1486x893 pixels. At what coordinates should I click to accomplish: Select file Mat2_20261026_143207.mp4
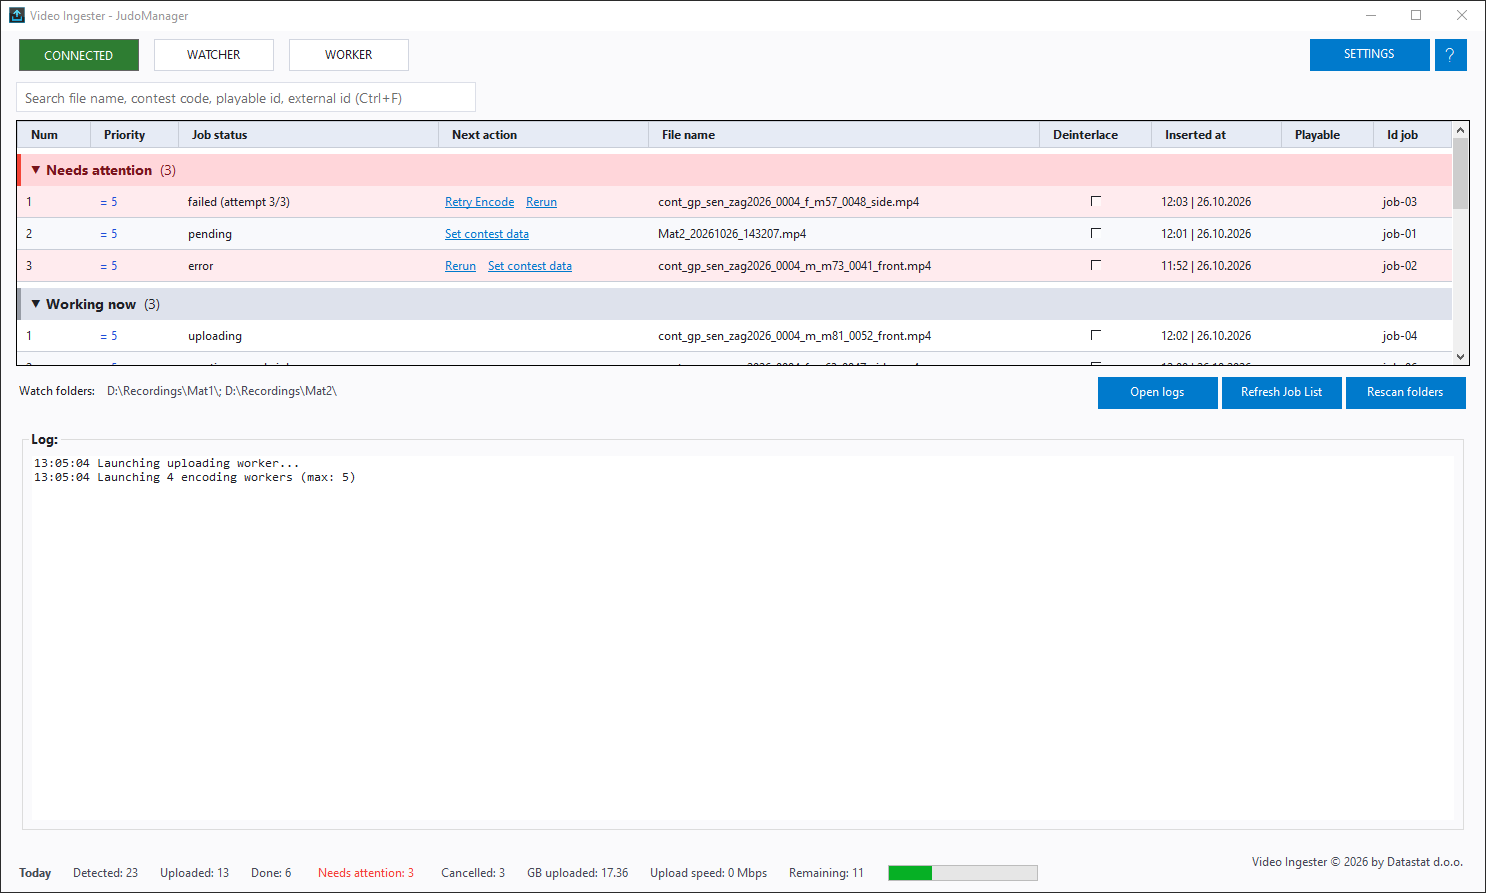coord(732,234)
